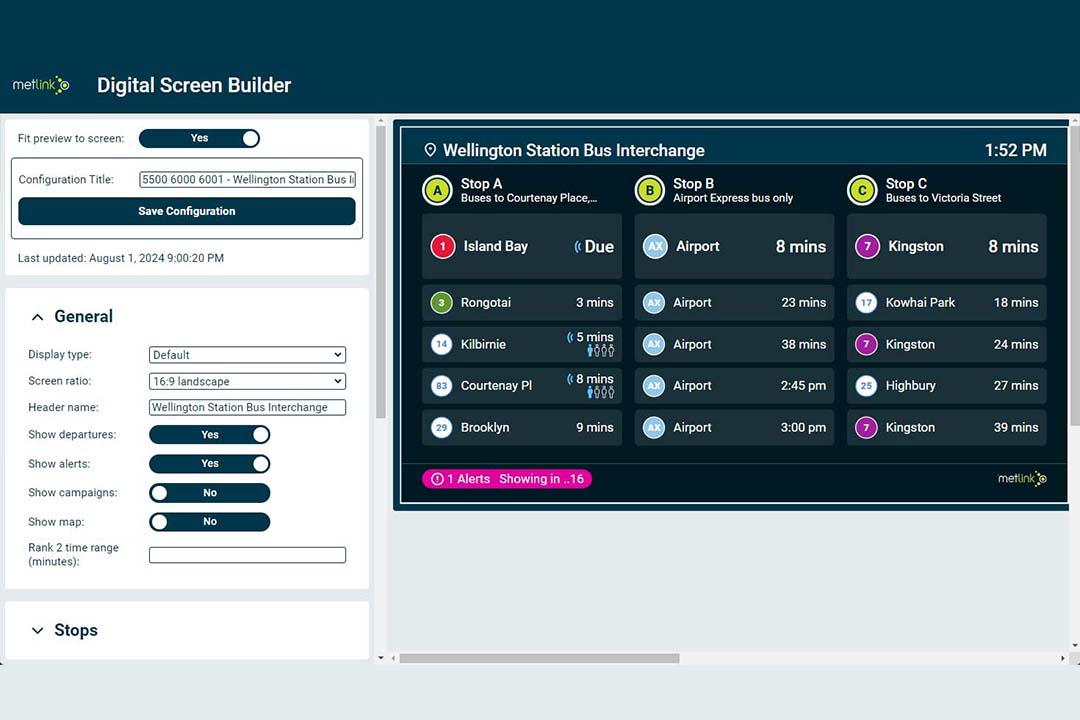Image resolution: width=1080 pixels, height=720 pixels.
Task: Click route 7 badge on Kingston 39 mins
Action: pos(866,427)
